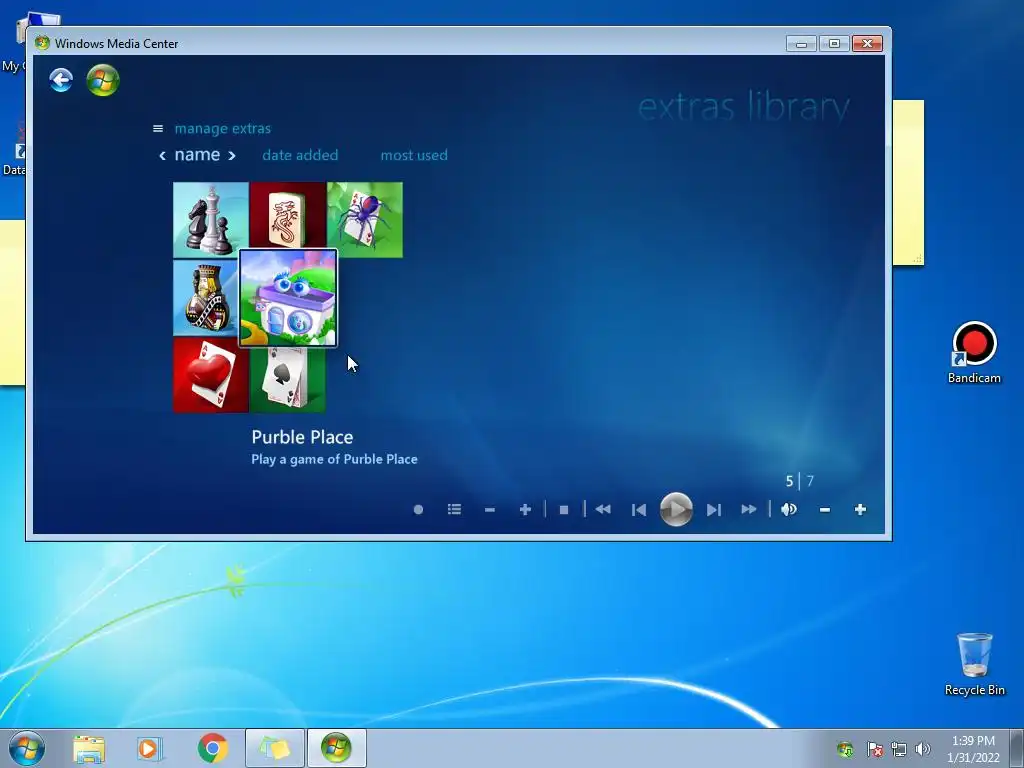Click the play button
This screenshot has width=1024, height=768.
click(x=676, y=509)
